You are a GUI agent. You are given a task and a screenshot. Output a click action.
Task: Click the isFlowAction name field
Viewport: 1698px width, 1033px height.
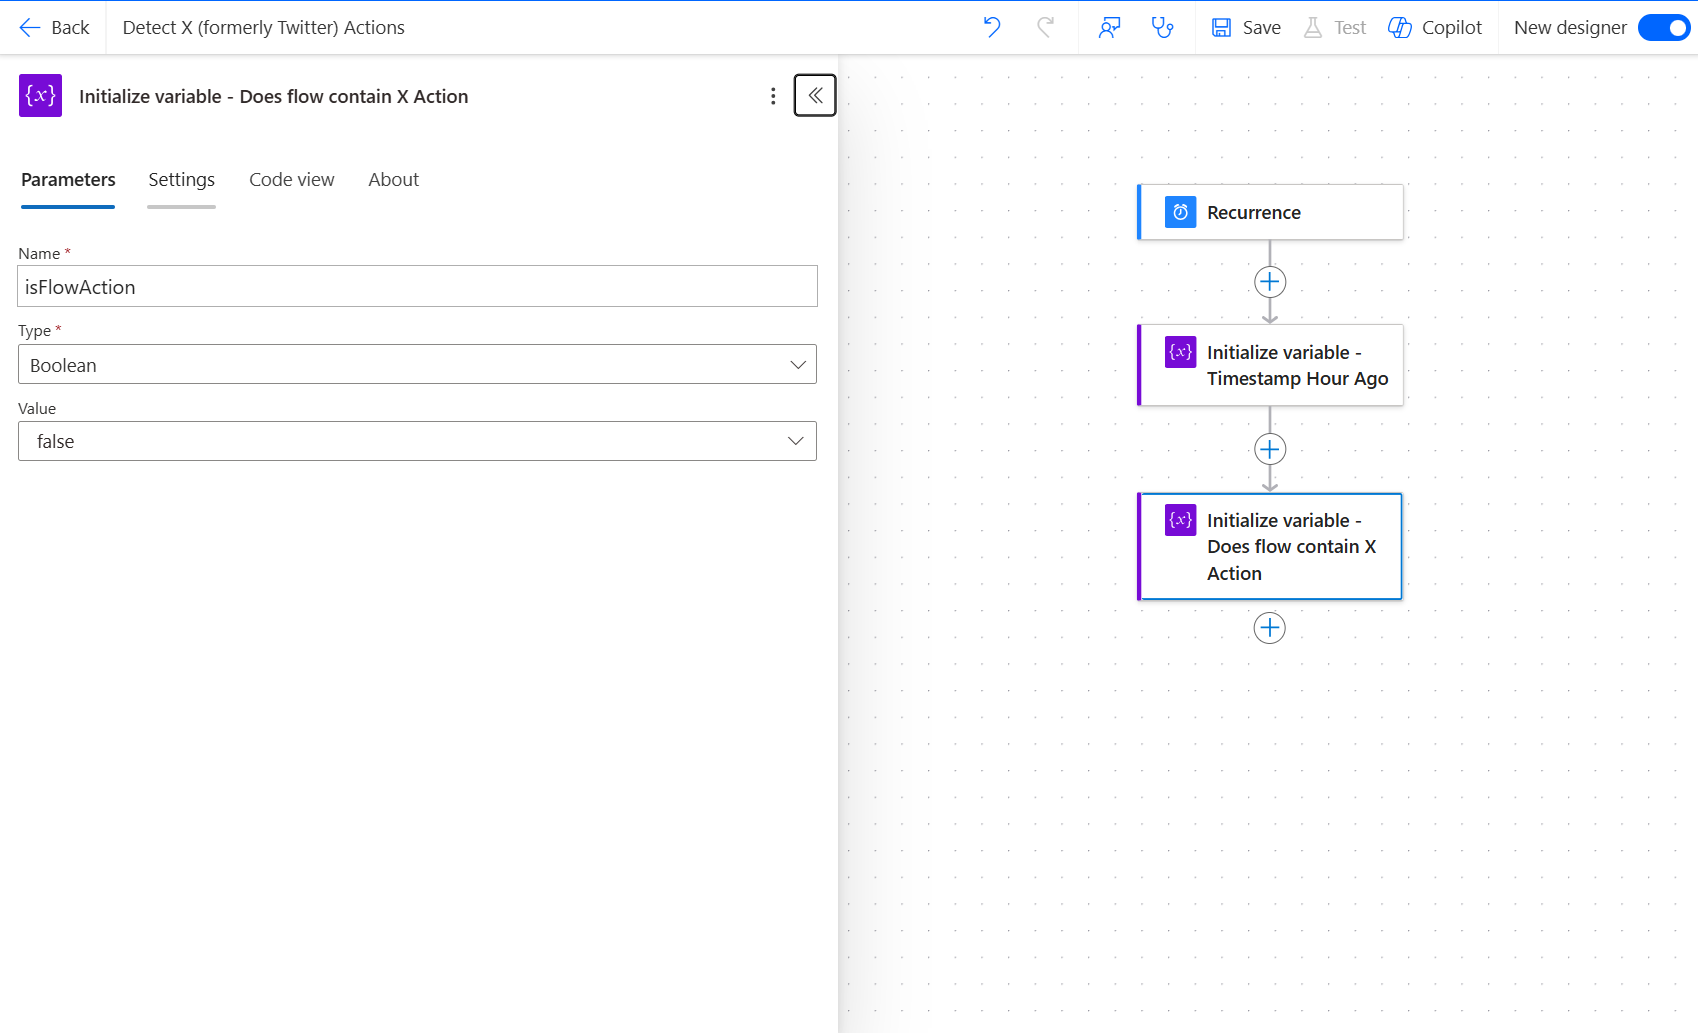(x=417, y=286)
